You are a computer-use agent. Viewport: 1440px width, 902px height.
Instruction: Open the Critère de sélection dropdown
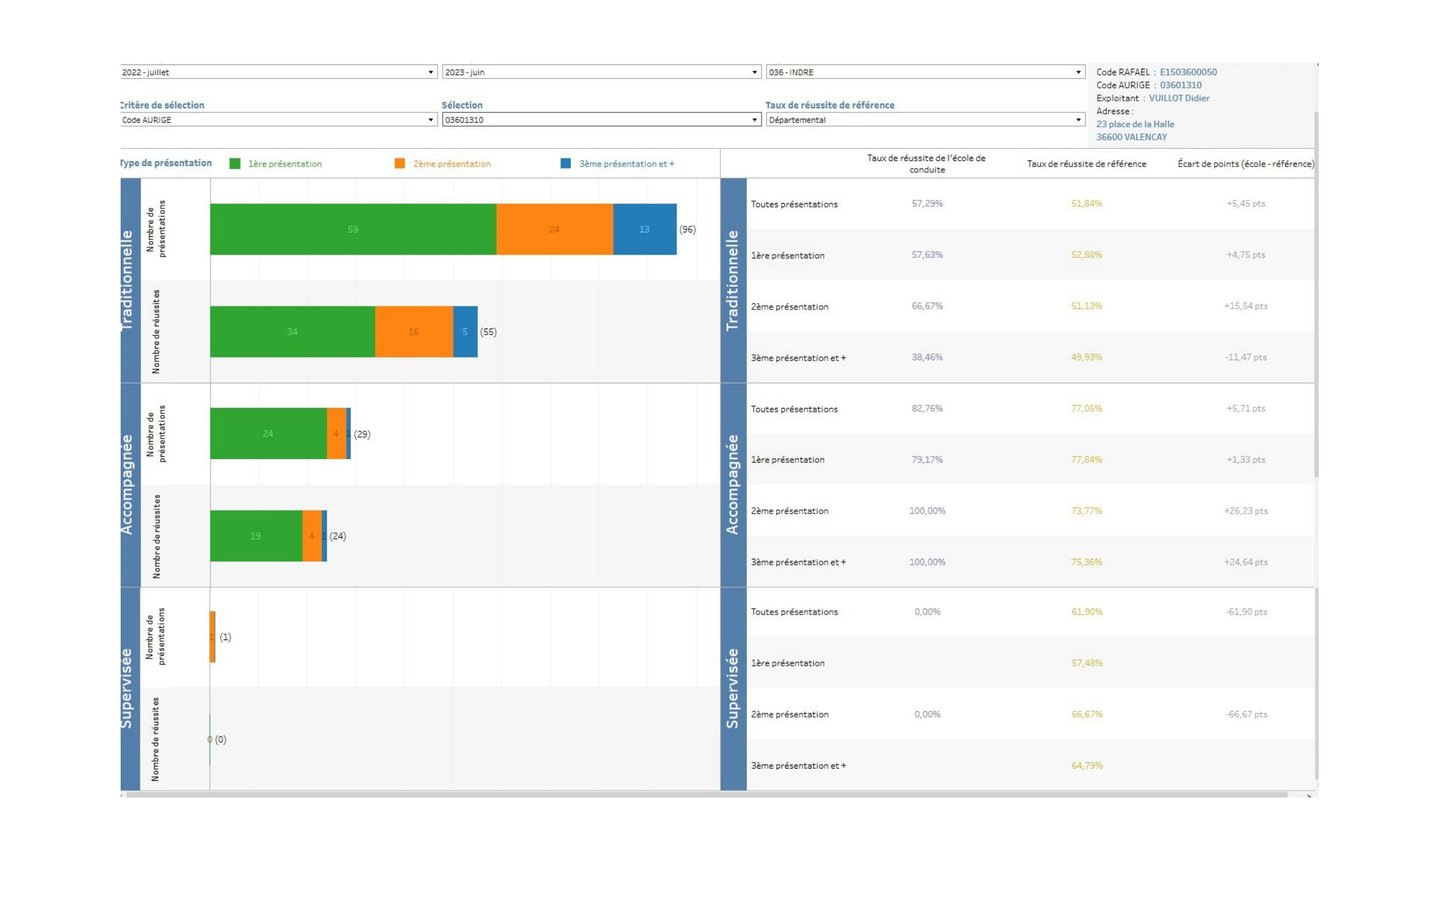278,120
